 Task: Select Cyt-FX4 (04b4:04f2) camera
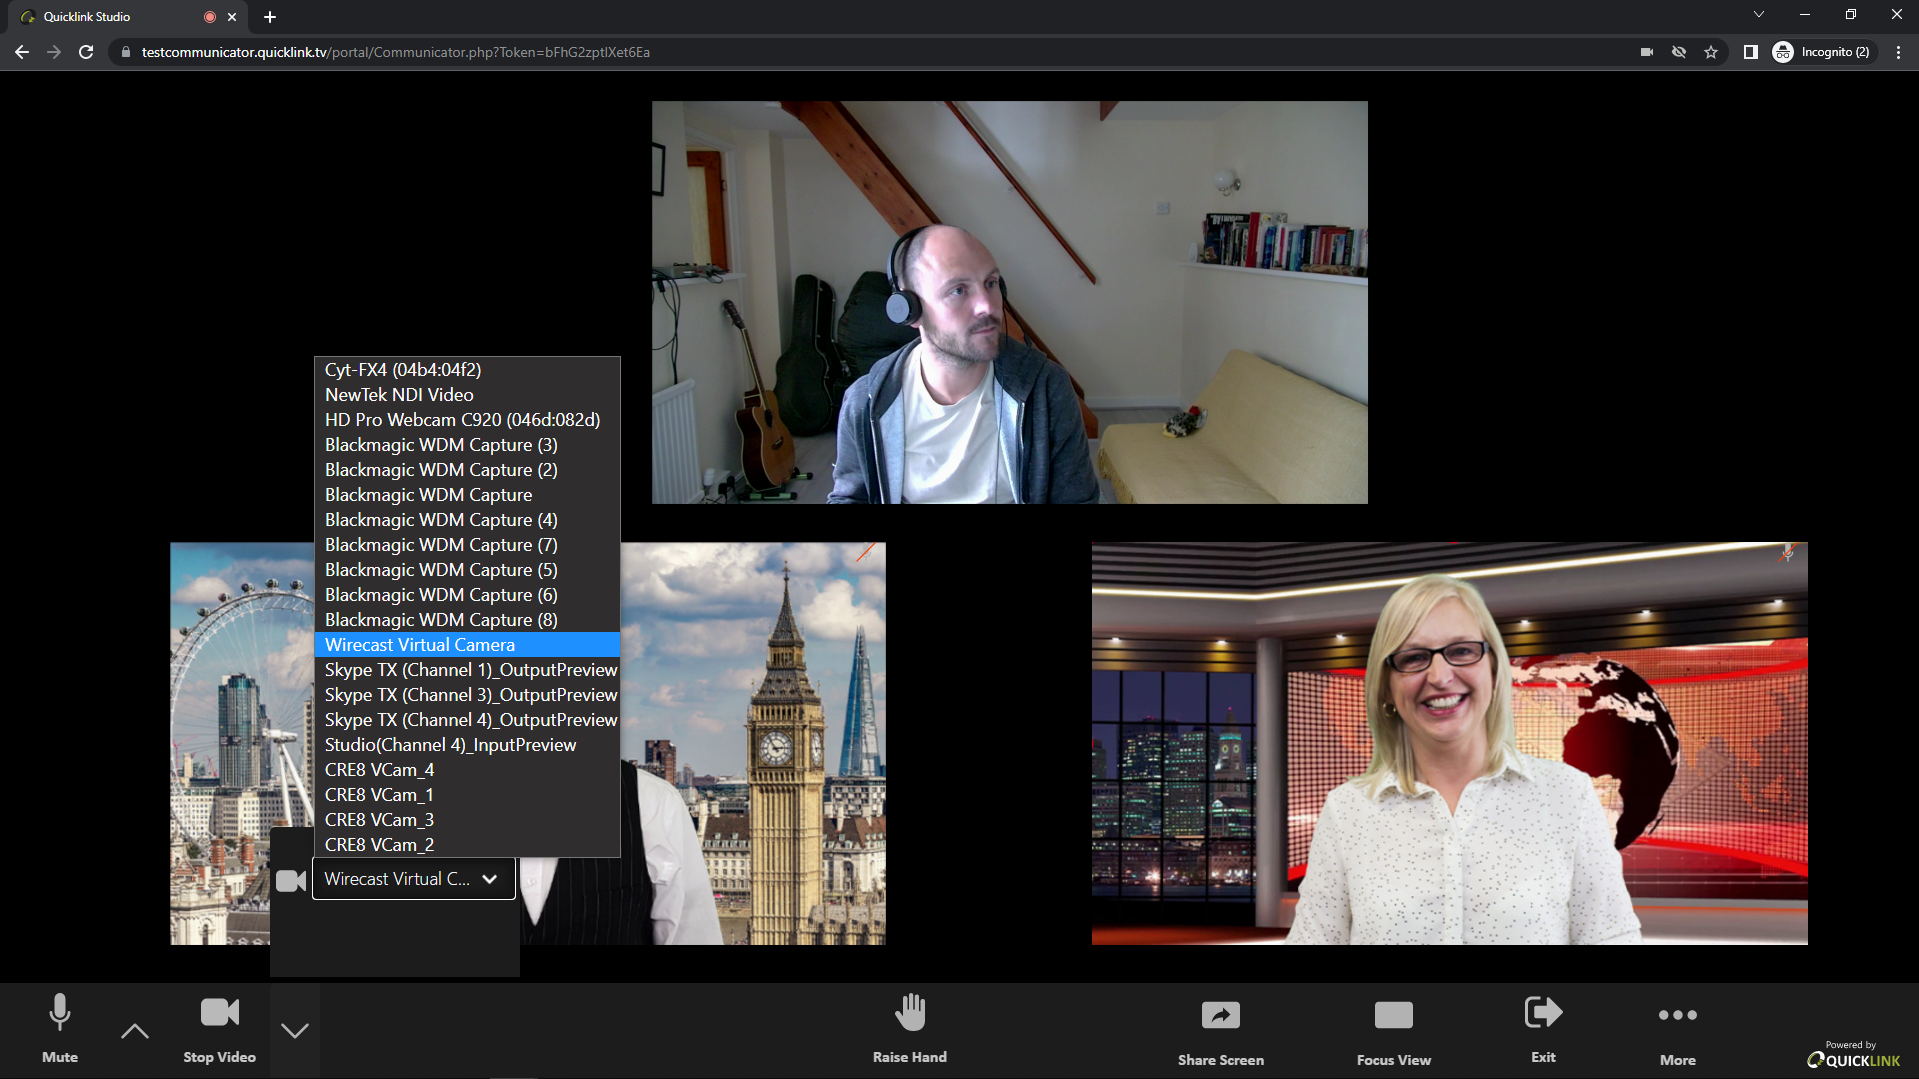pyautogui.click(x=468, y=370)
